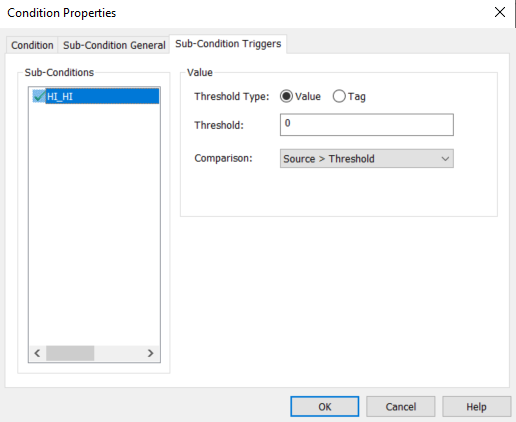Click the Comparison dropdown chevron arrow
The width and height of the screenshot is (516, 422).
[x=445, y=159]
